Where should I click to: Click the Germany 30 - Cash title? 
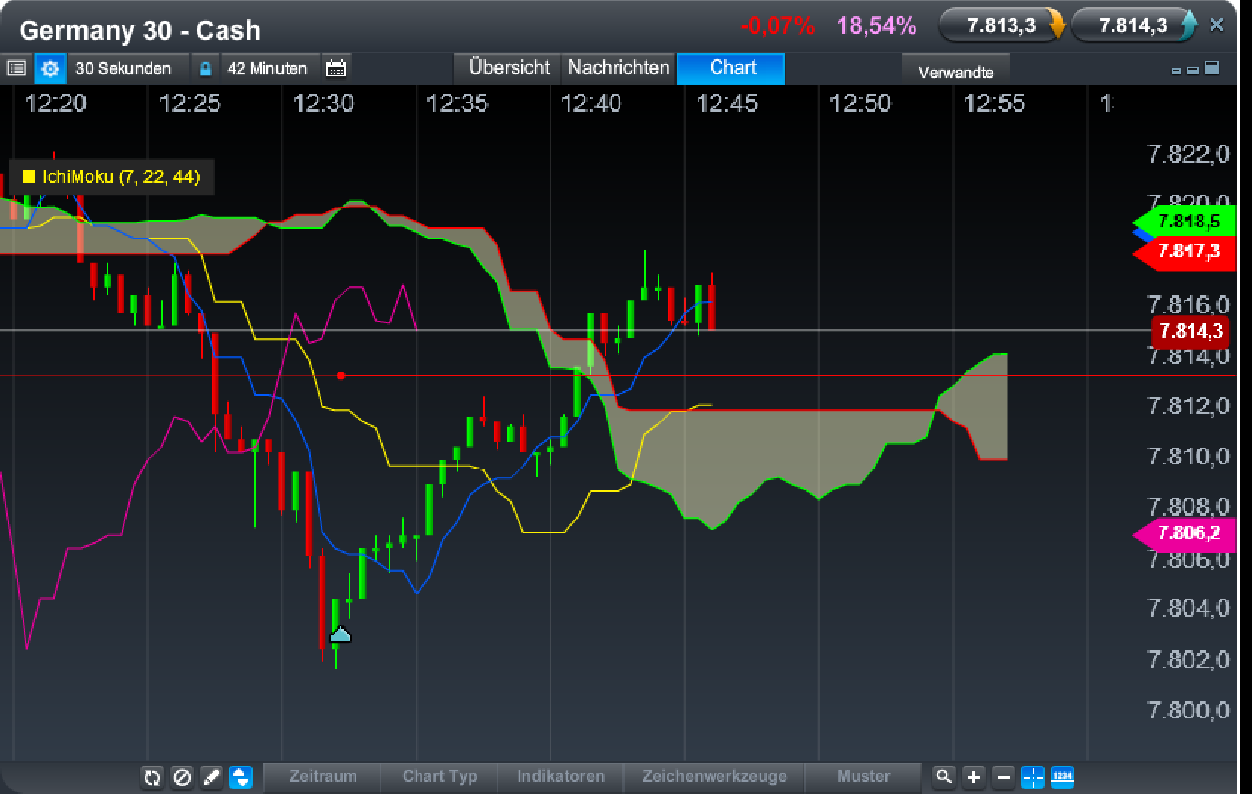click(140, 30)
